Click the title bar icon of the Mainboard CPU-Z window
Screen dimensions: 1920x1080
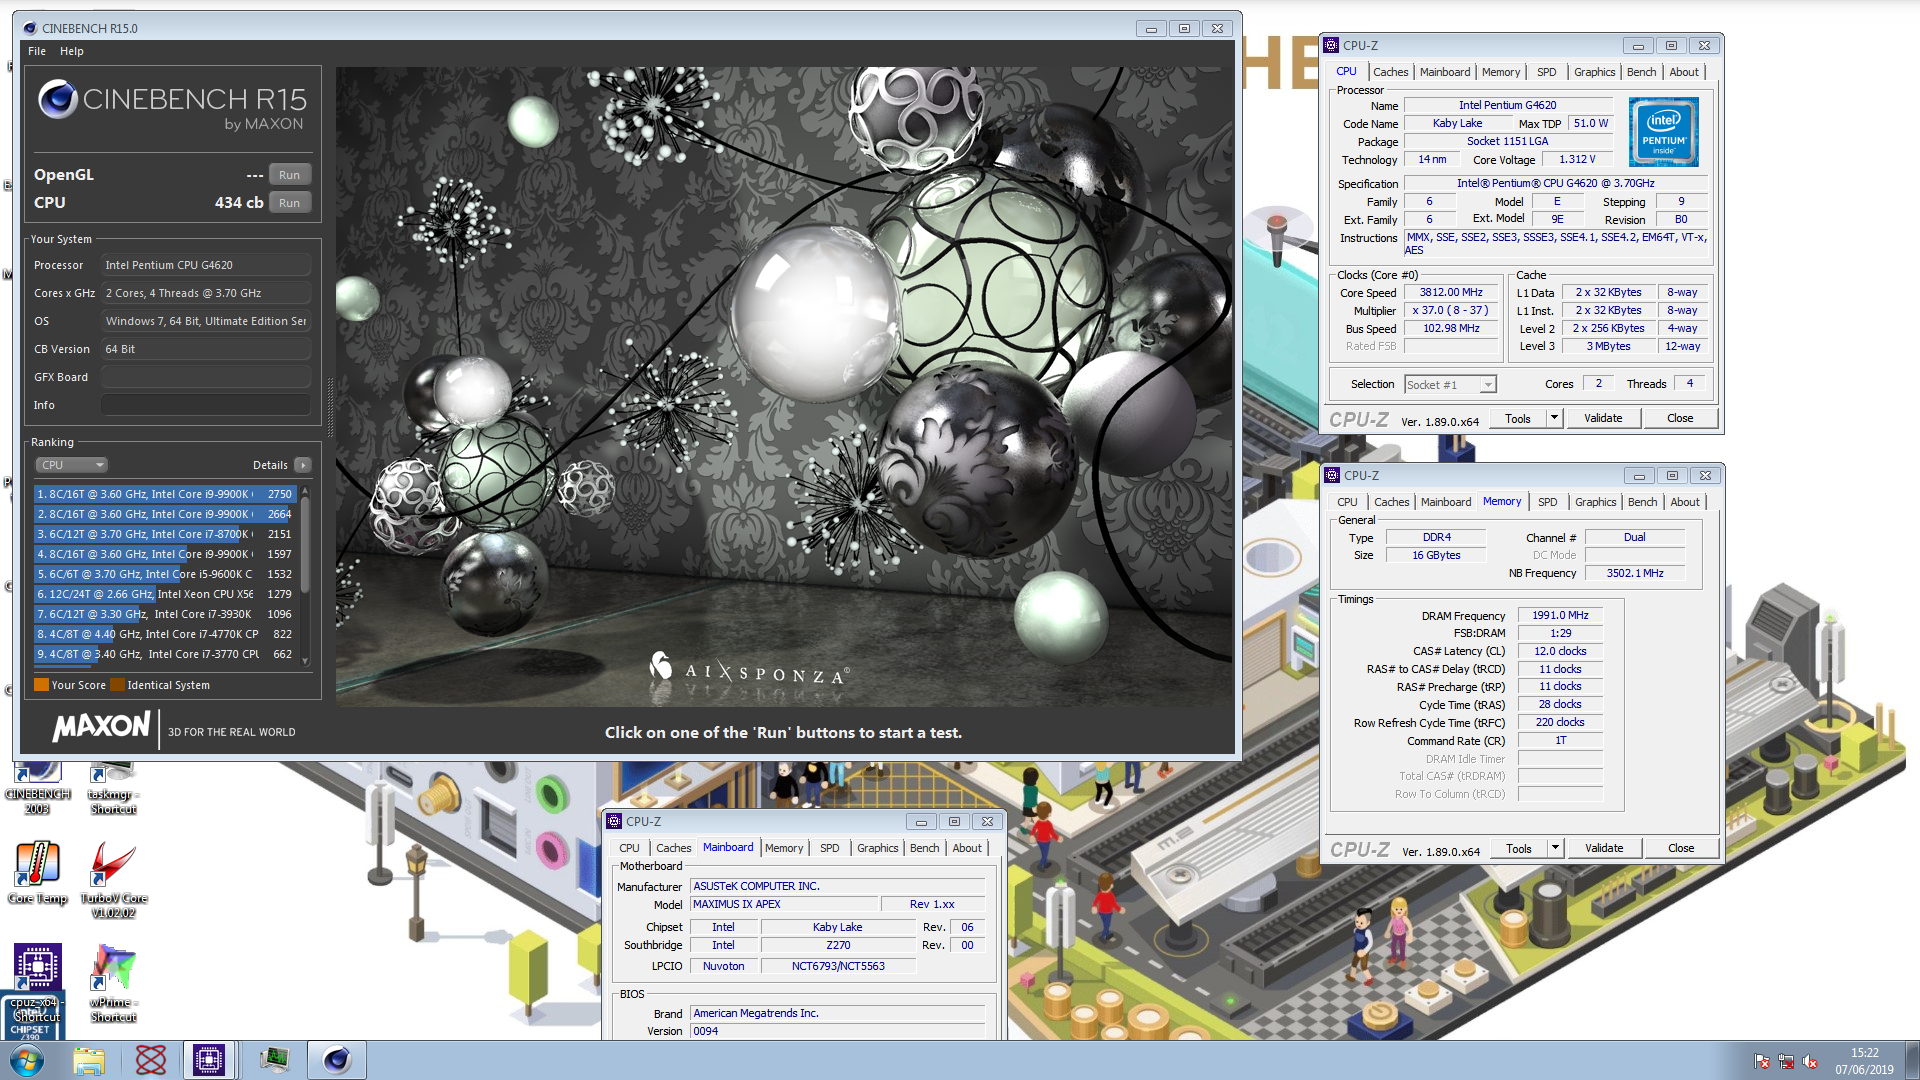pos(614,821)
